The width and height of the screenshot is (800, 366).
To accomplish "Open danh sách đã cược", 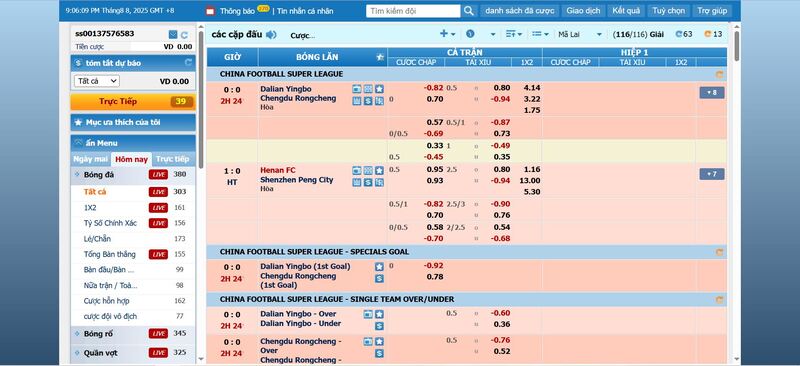I will click(519, 11).
